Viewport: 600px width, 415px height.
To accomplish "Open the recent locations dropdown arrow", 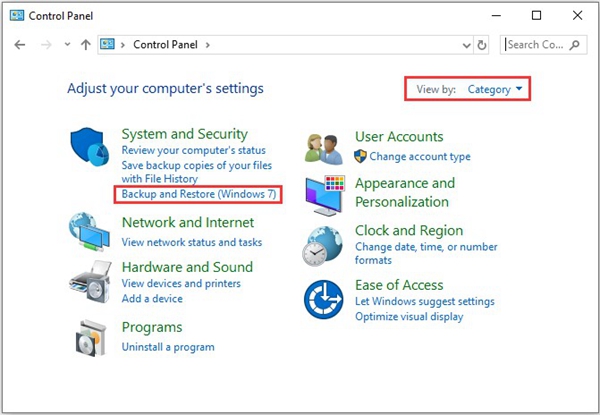I will pos(67,44).
